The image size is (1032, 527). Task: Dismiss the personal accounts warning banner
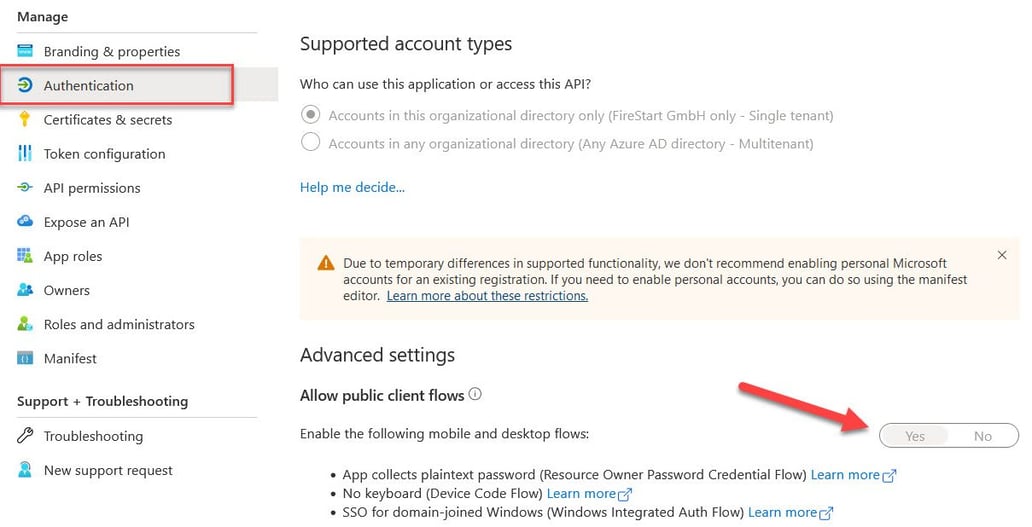point(1002,255)
